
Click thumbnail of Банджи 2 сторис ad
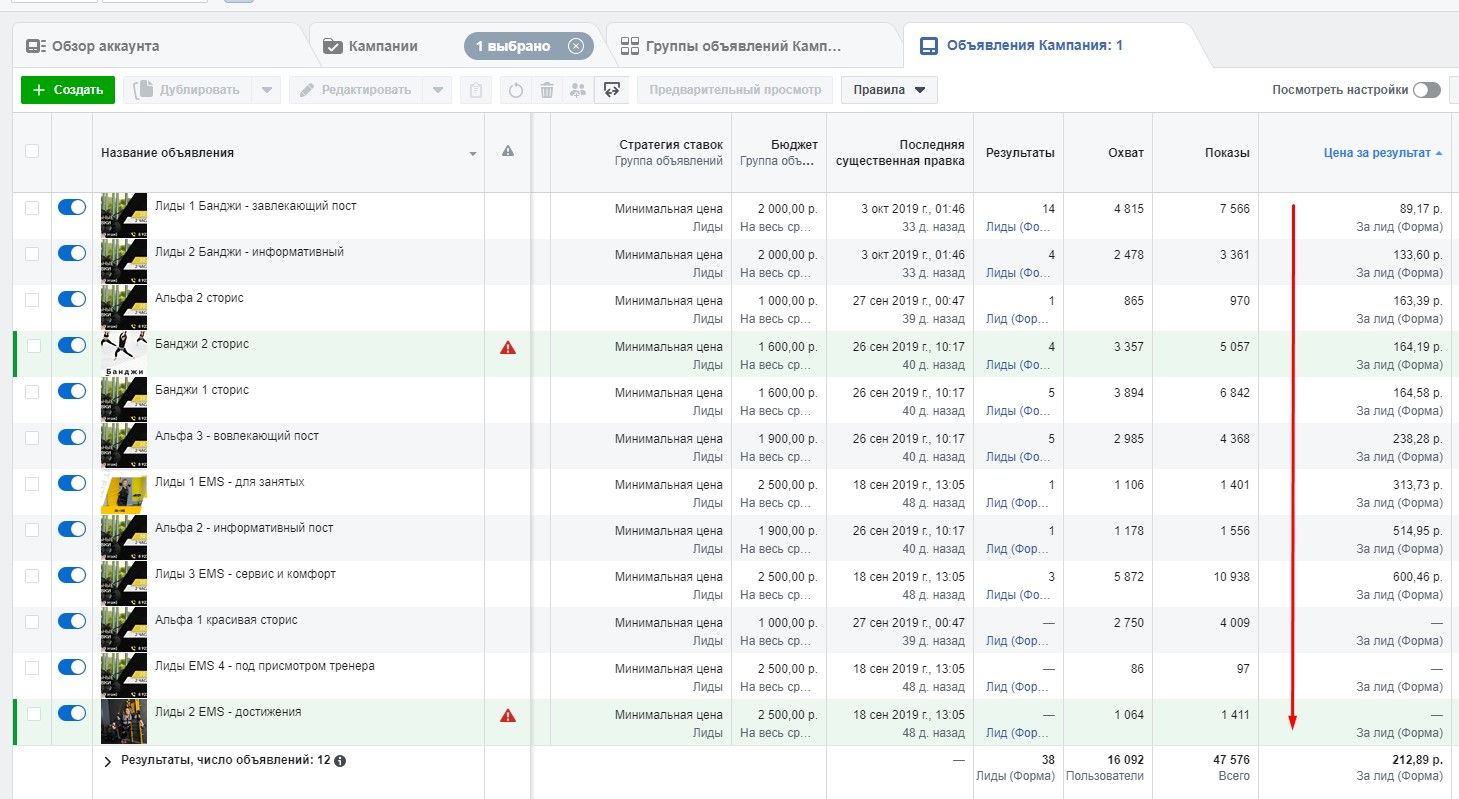pyautogui.click(x=124, y=354)
